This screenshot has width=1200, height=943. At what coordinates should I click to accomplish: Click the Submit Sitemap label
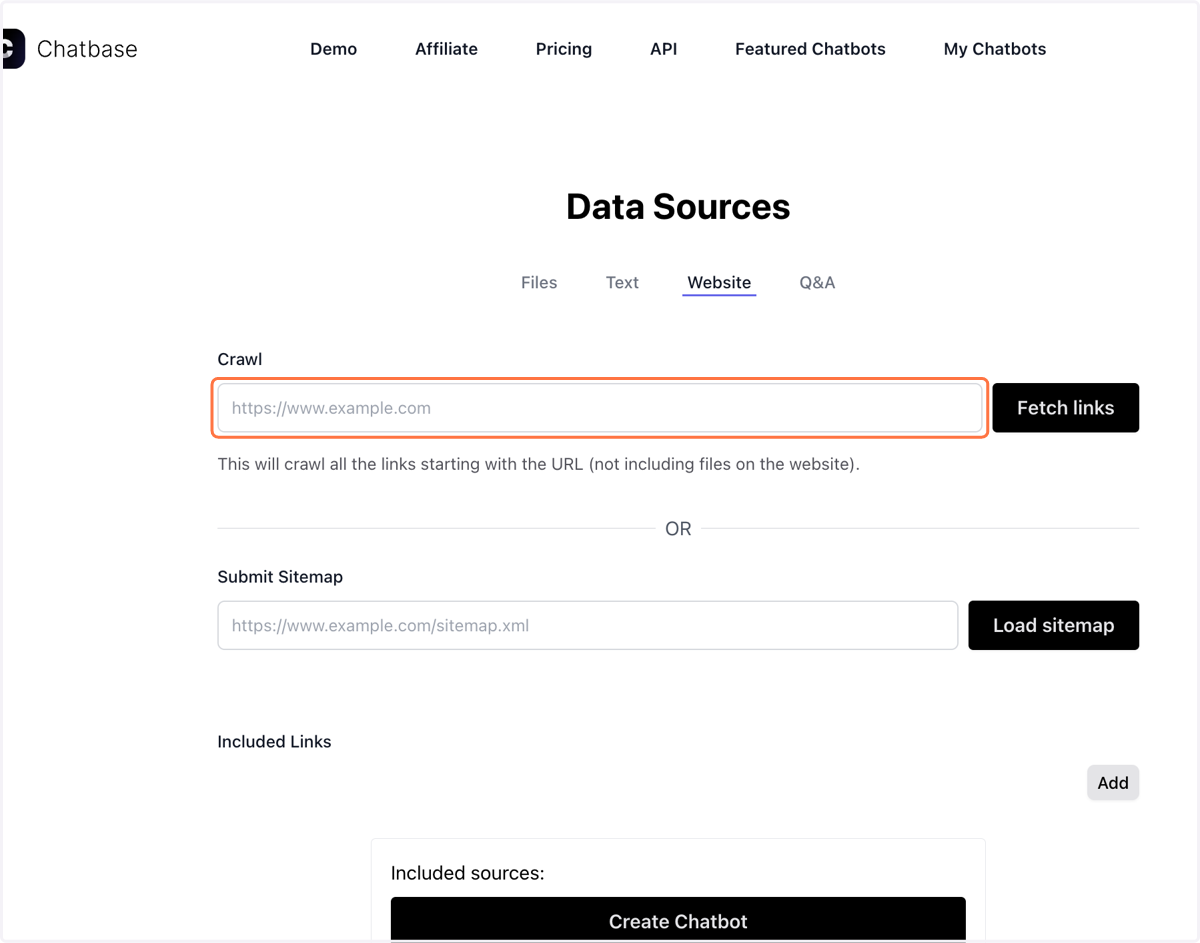pos(280,577)
